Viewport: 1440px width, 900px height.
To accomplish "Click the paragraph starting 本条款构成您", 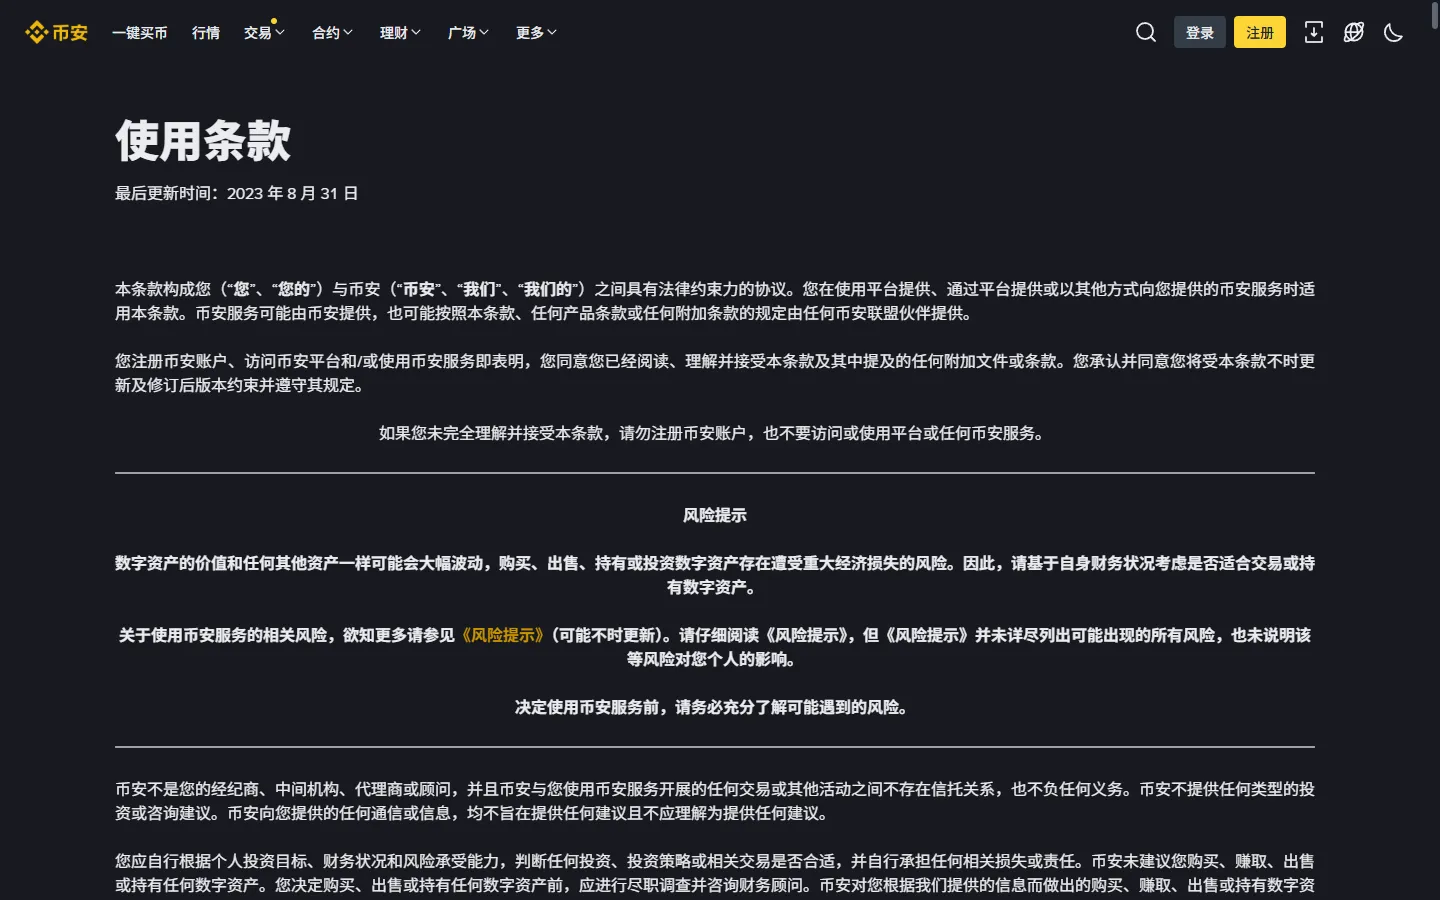I will 715,301.
